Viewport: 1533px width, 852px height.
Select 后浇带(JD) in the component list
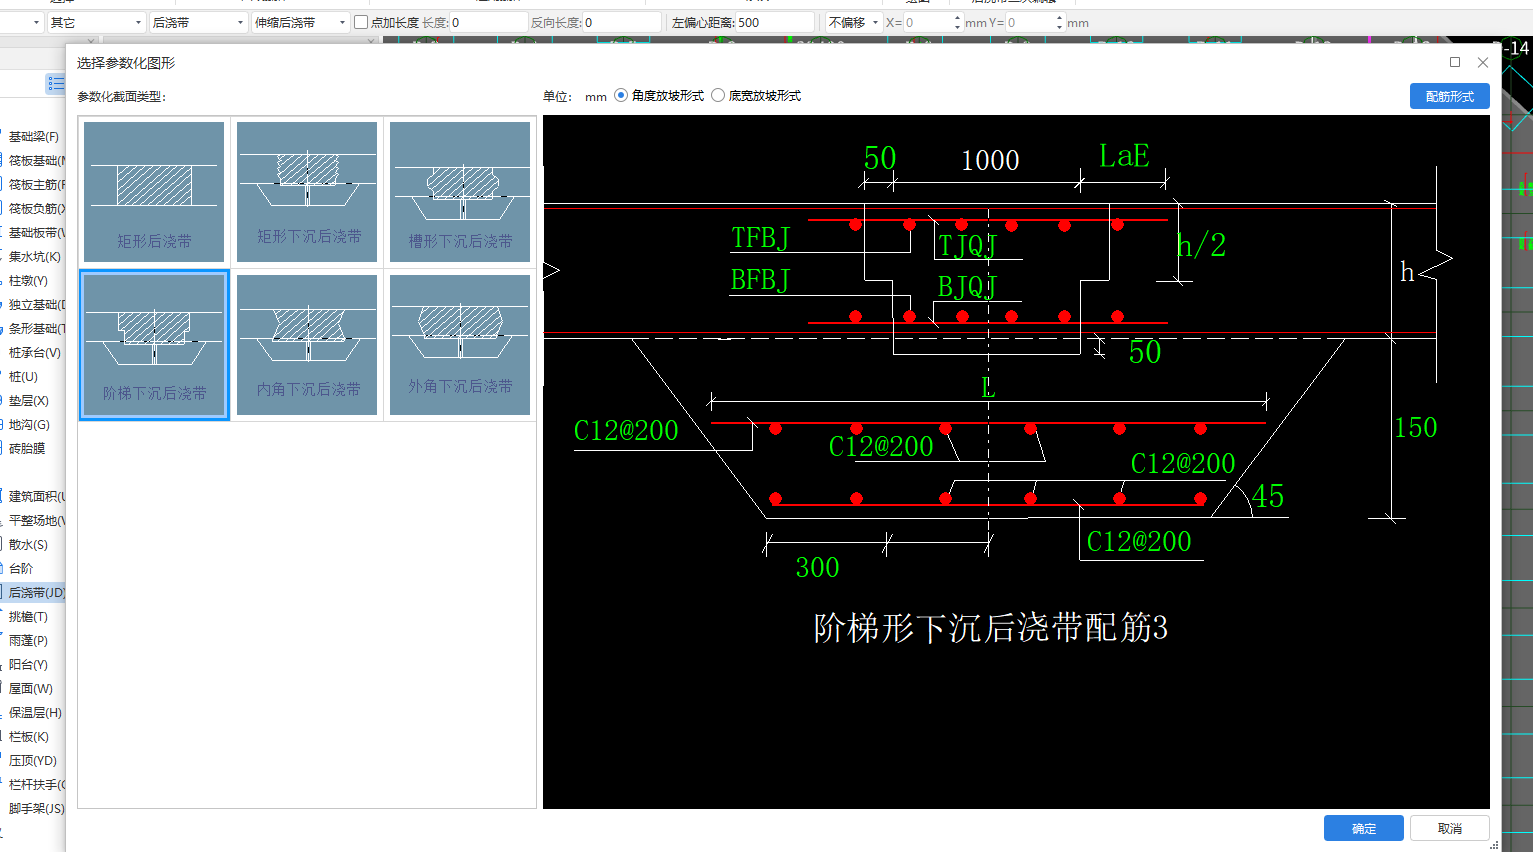point(34,592)
